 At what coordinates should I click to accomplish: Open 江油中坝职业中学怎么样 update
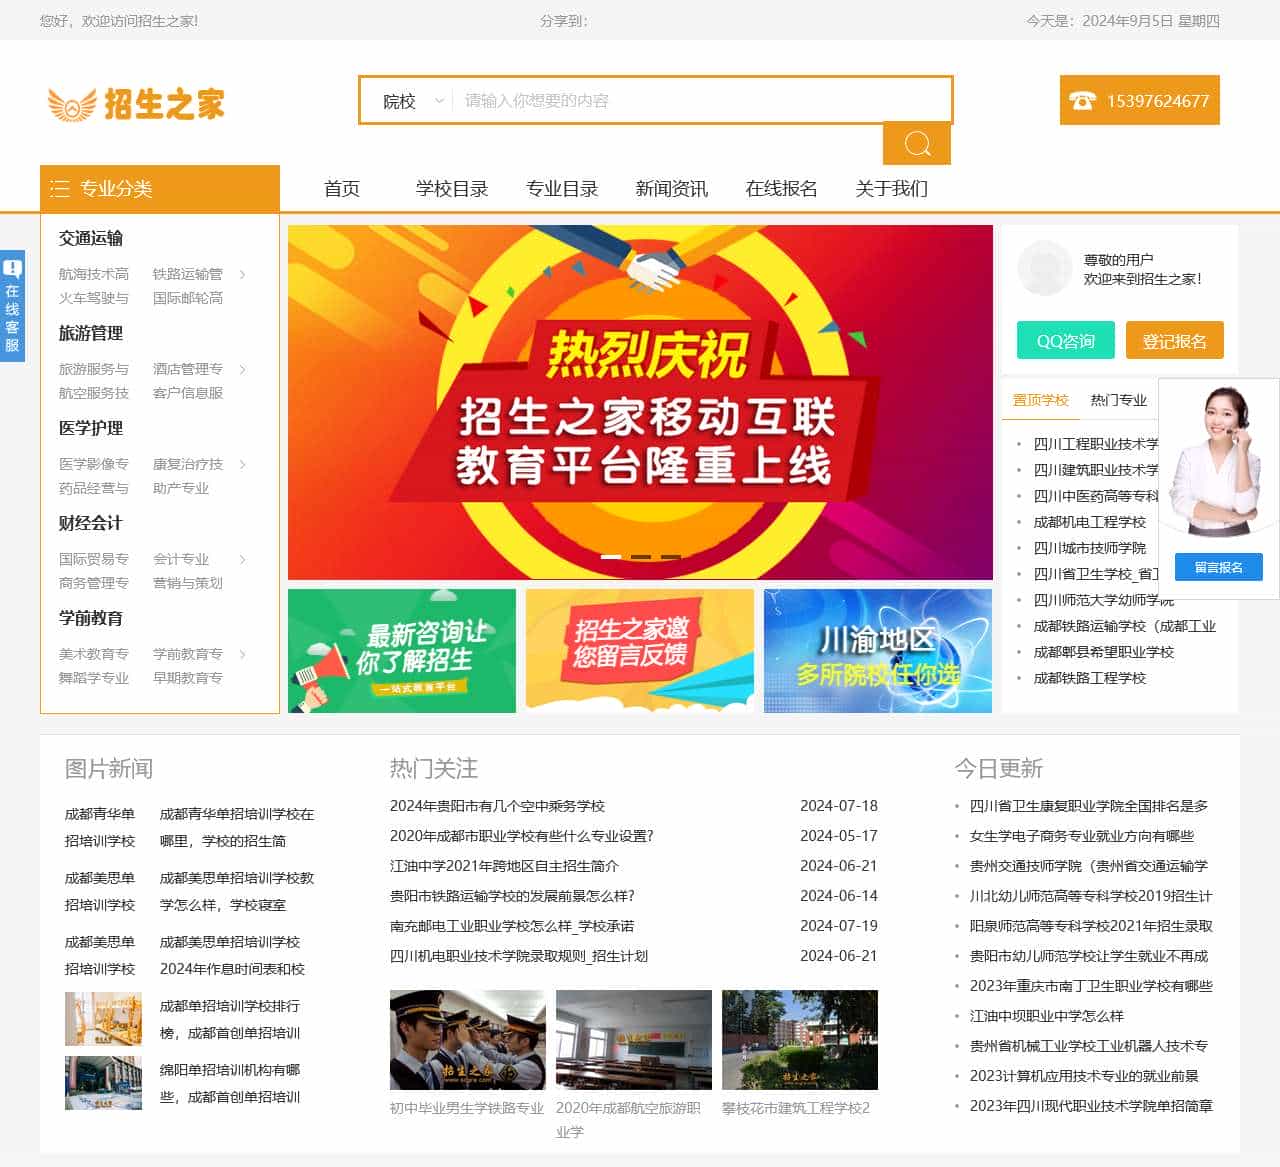[1047, 1016]
